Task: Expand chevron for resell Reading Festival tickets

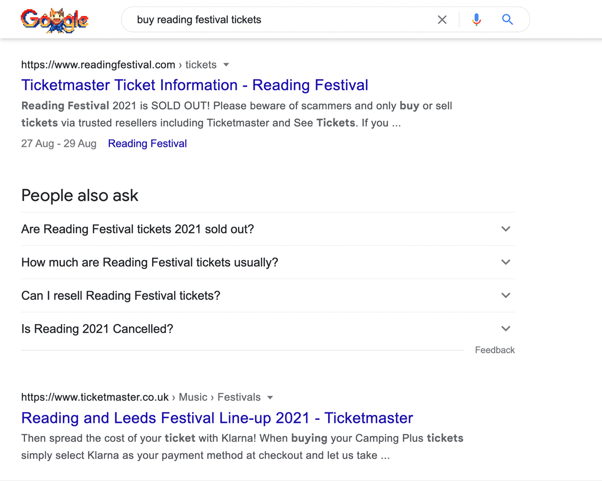Action: point(505,295)
